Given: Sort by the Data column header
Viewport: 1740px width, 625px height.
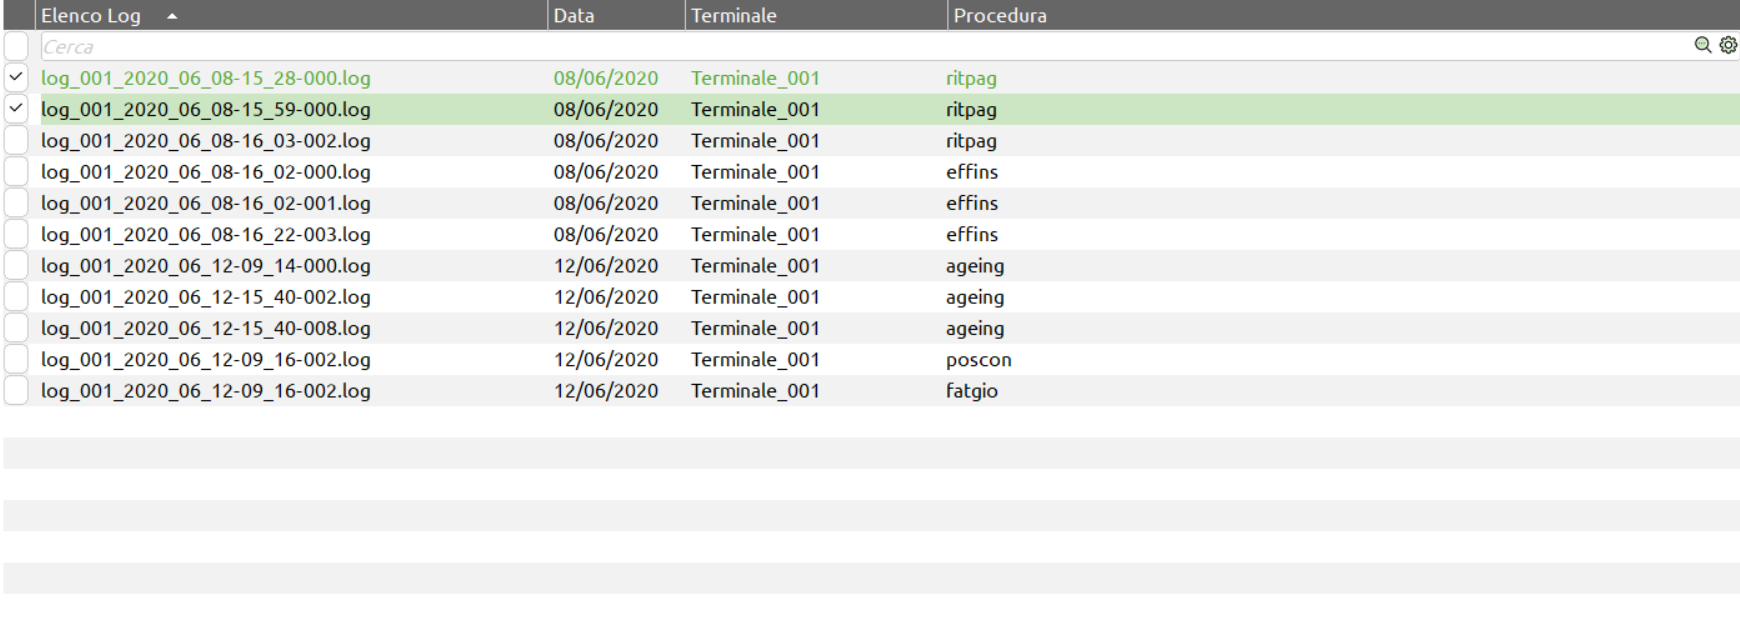Looking at the screenshot, I should pyautogui.click(x=574, y=16).
